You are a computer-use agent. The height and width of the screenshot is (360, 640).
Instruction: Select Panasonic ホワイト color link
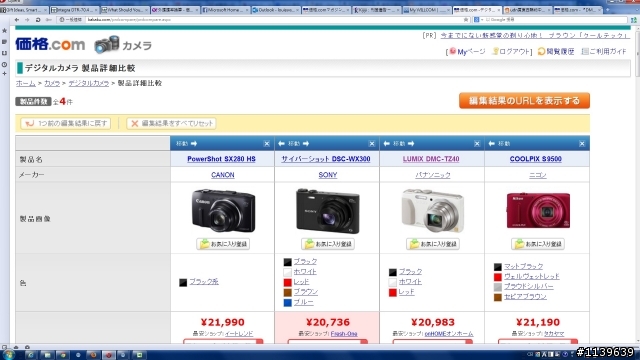click(x=410, y=282)
